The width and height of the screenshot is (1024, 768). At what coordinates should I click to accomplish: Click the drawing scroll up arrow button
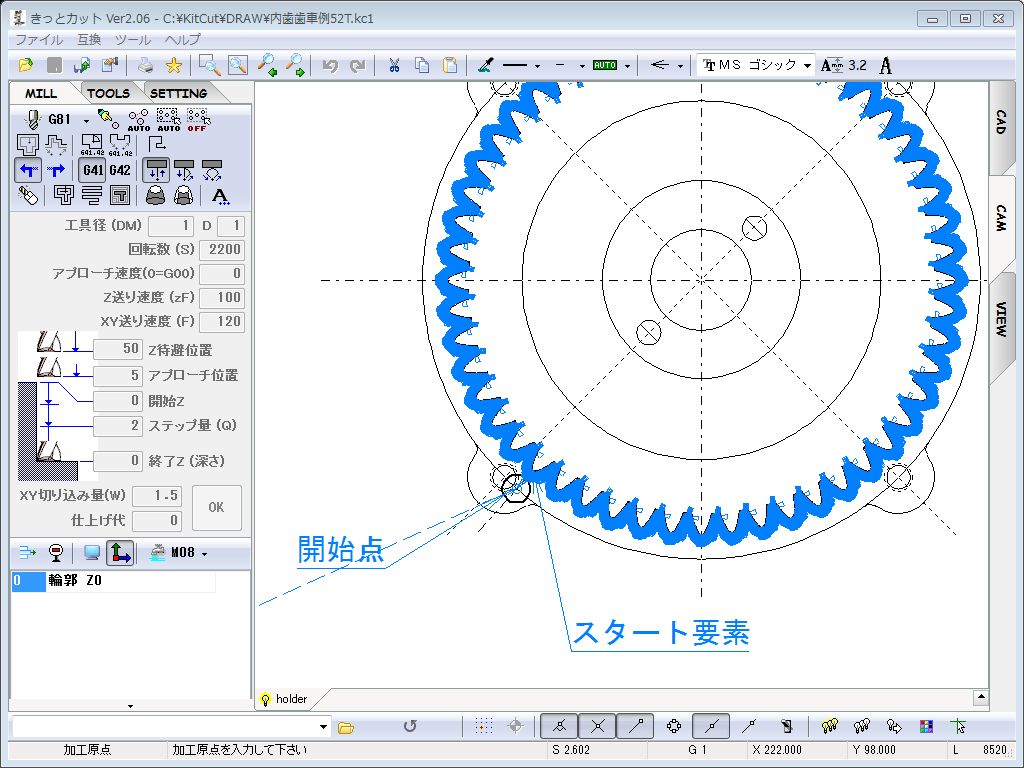click(x=980, y=697)
